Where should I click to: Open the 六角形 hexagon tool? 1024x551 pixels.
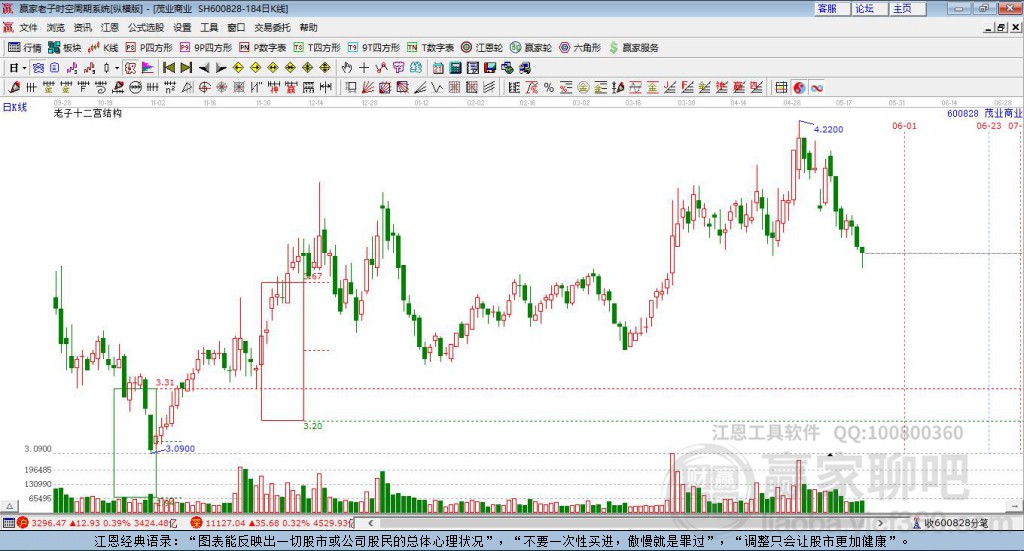(580, 48)
